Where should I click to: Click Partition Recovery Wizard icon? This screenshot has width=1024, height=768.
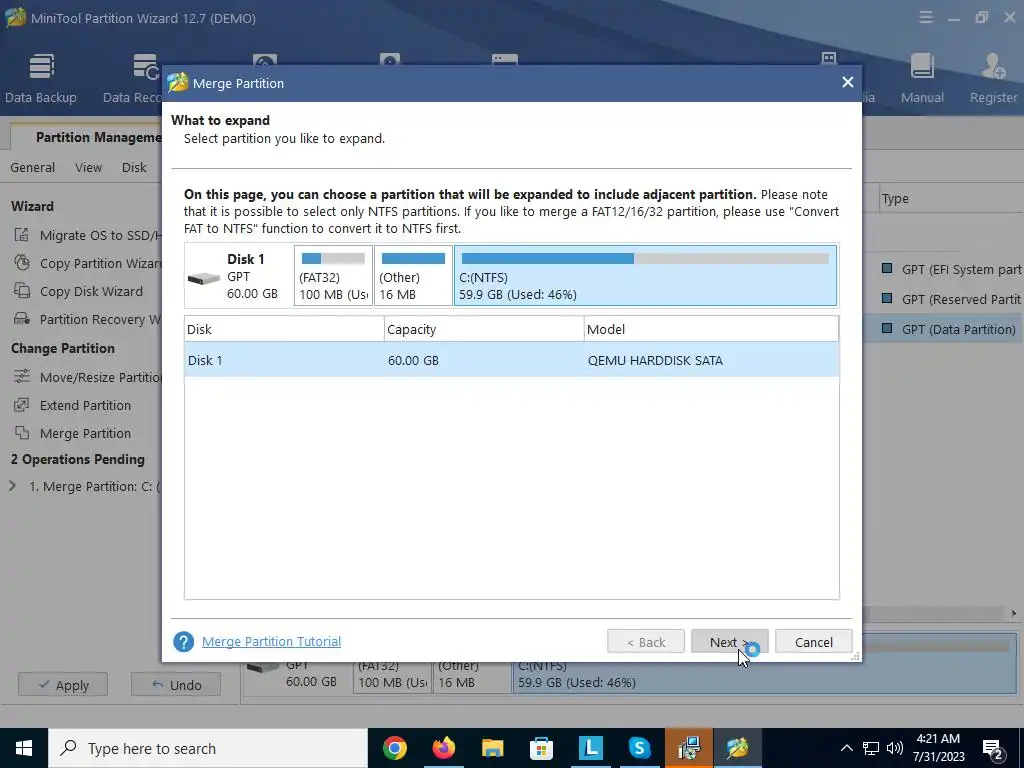point(22,319)
